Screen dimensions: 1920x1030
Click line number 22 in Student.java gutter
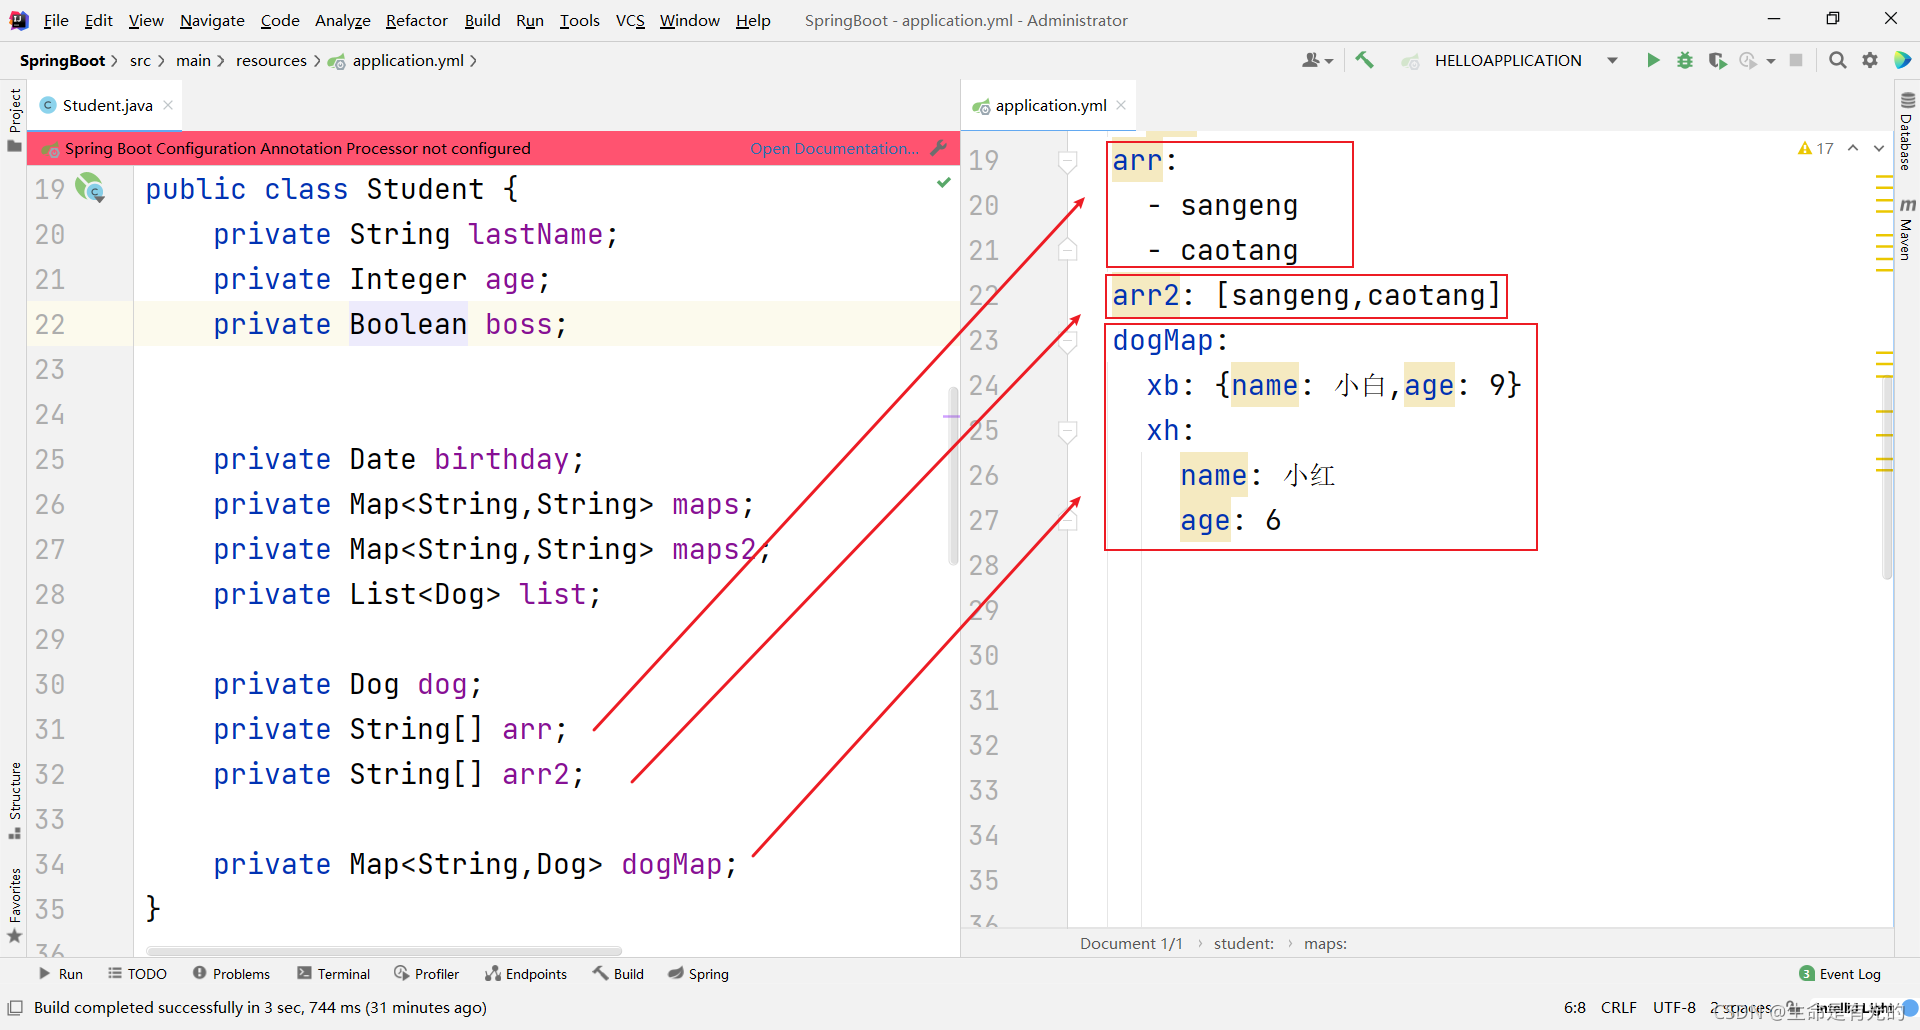tap(50, 324)
